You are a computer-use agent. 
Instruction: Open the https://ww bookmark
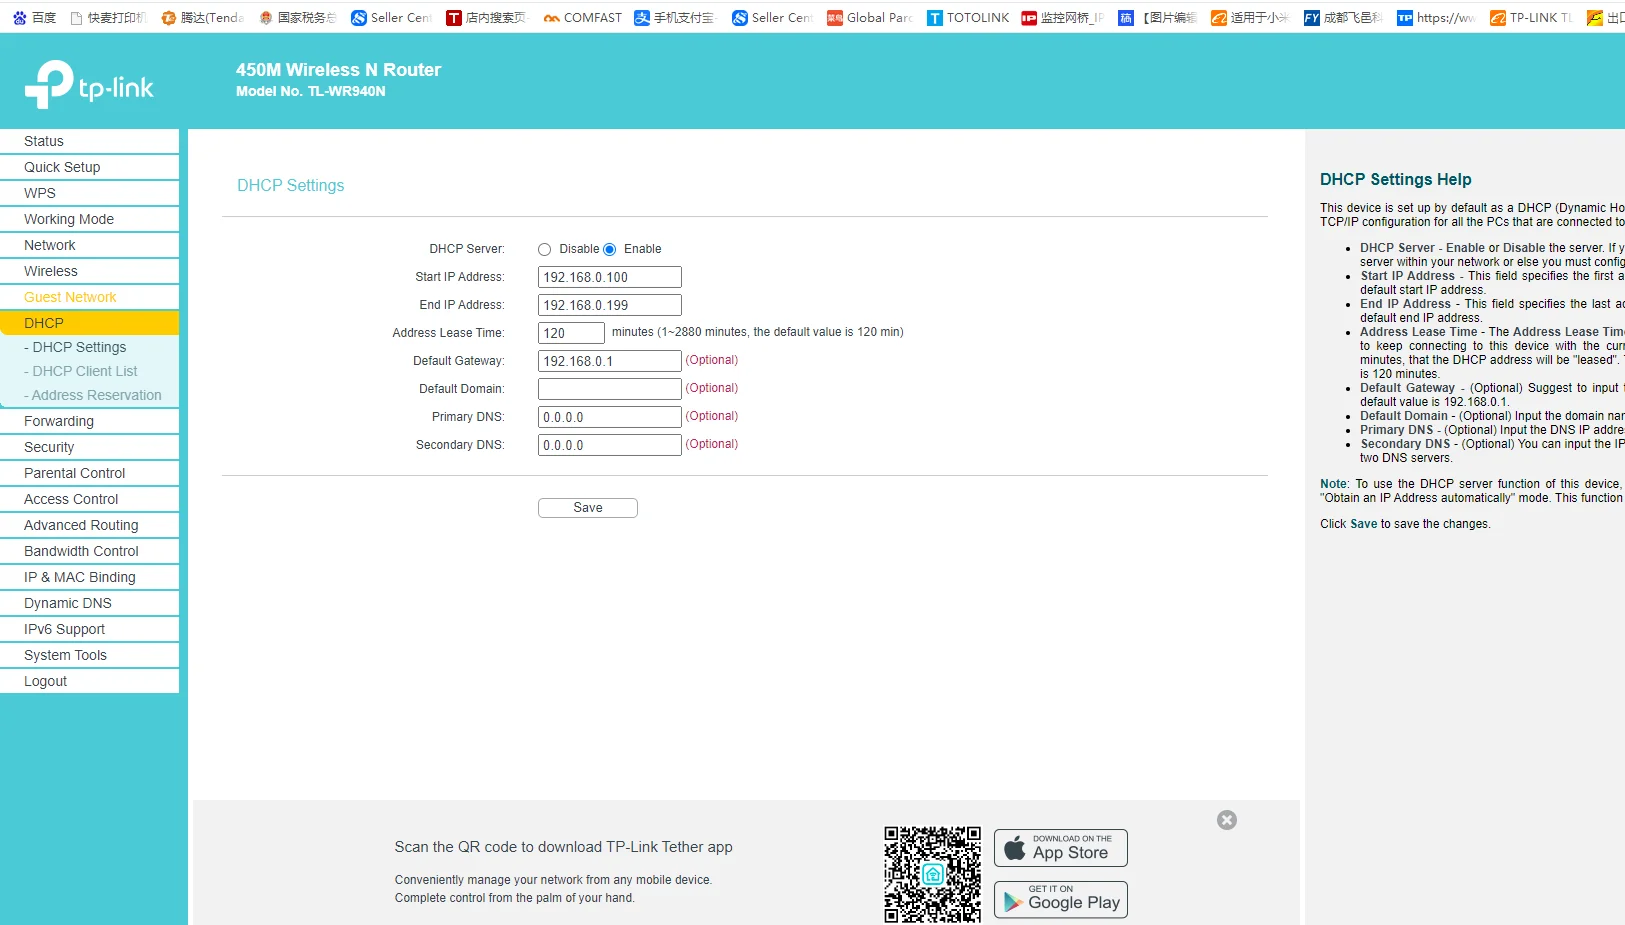coord(1437,18)
